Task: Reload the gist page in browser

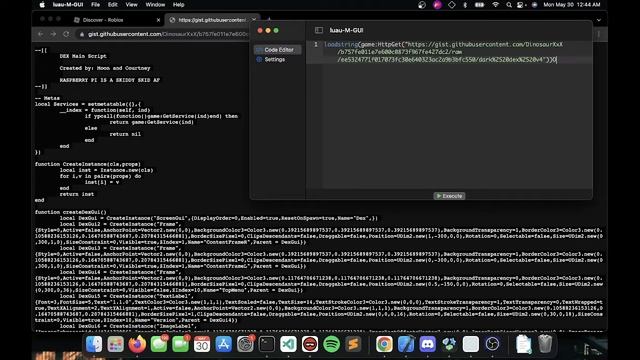Action: point(66,34)
